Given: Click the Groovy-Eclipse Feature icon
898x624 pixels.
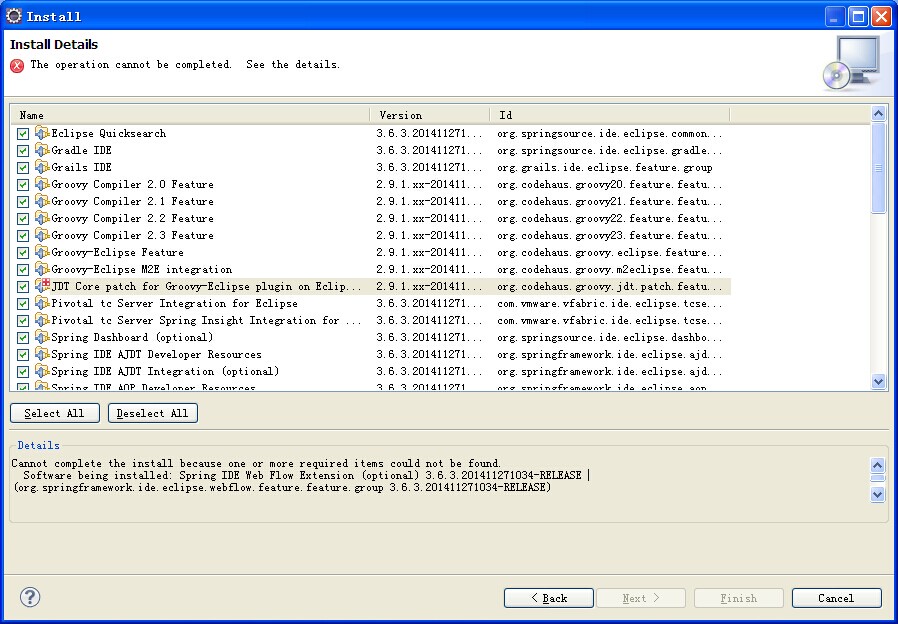Looking at the screenshot, I should click(x=42, y=252).
